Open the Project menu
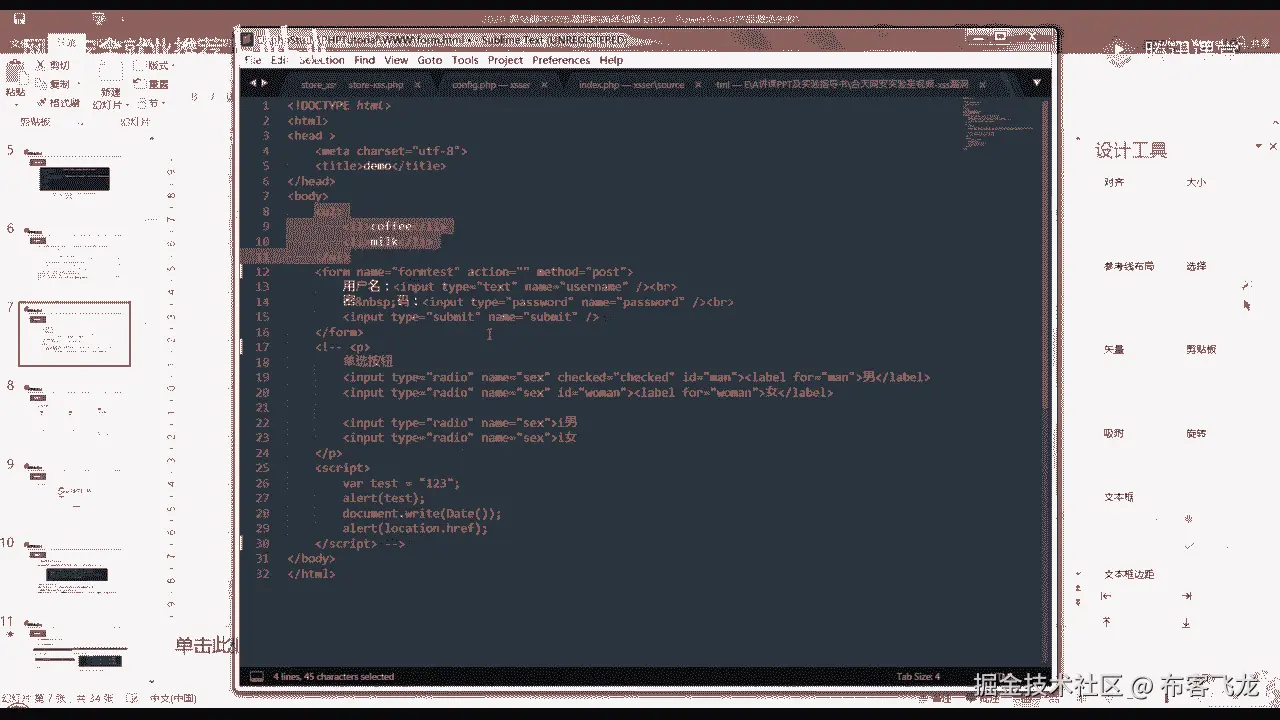 (505, 60)
